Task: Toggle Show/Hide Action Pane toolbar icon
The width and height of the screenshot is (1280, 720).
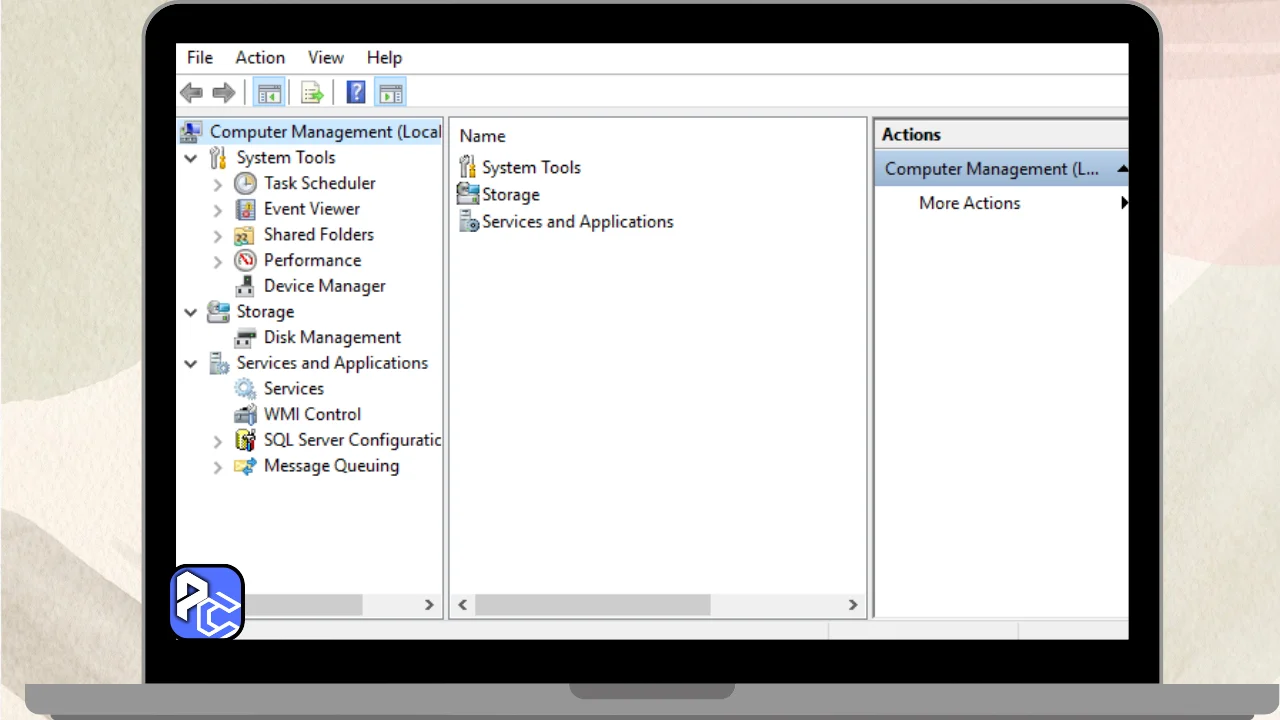Action: point(391,93)
